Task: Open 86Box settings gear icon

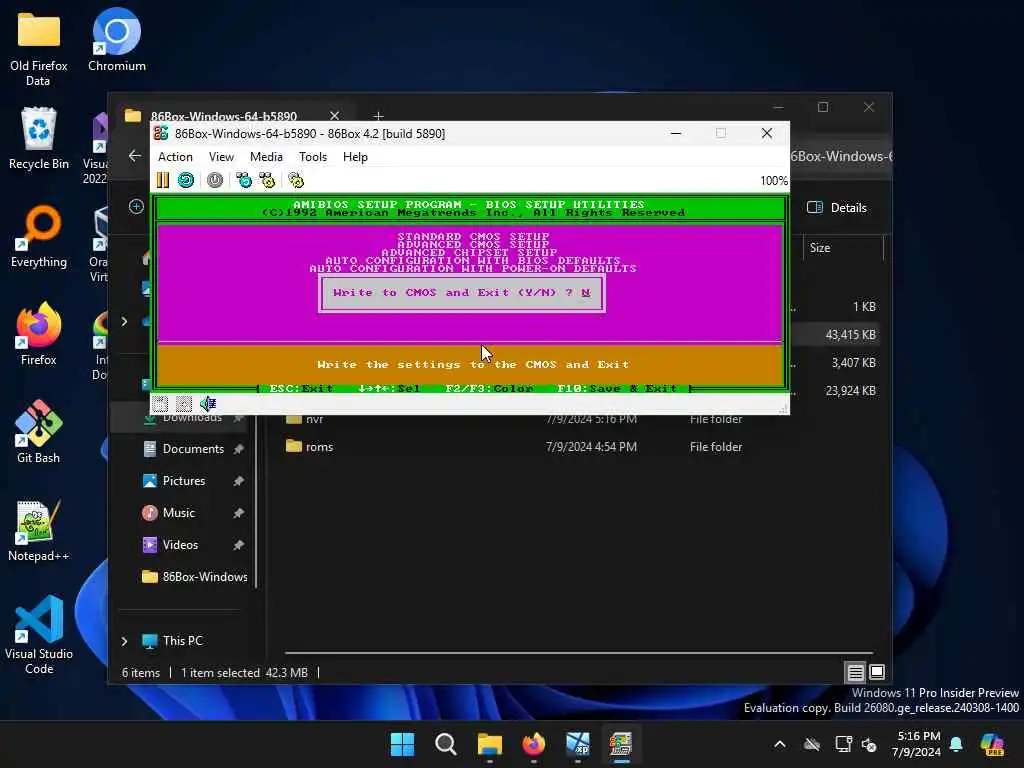Action: pos(296,180)
